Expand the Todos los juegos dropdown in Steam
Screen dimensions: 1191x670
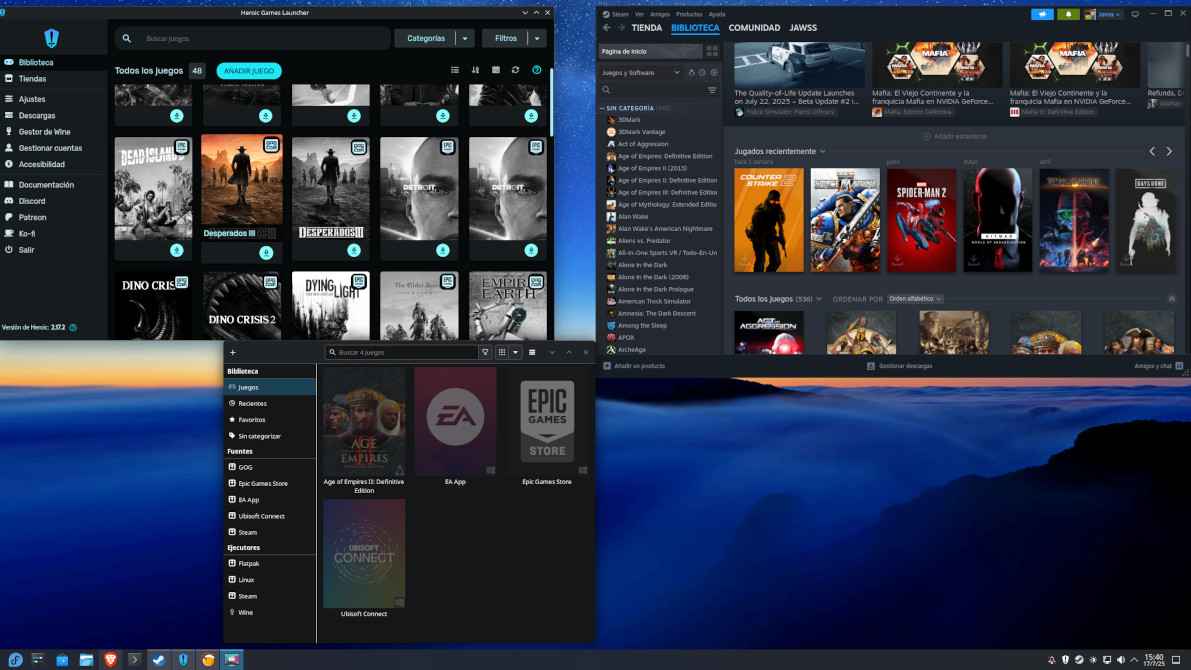point(819,299)
